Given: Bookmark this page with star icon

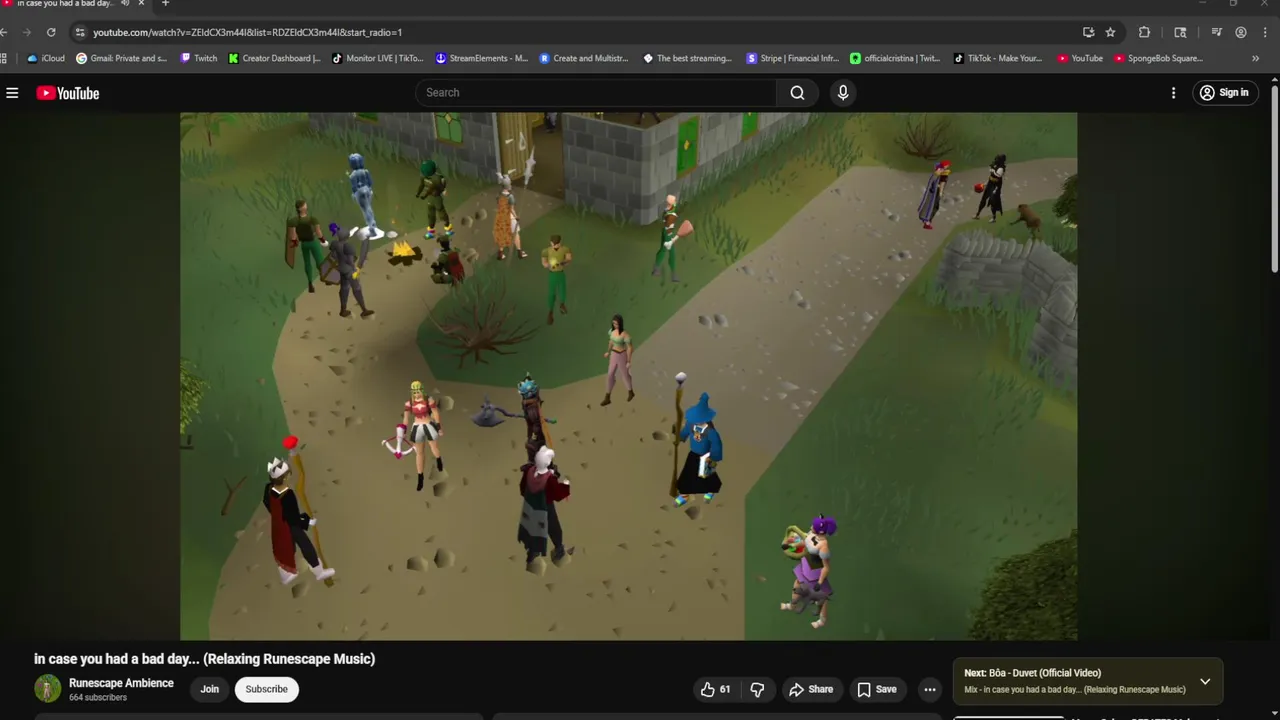Looking at the screenshot, I should click(1110, 32).
